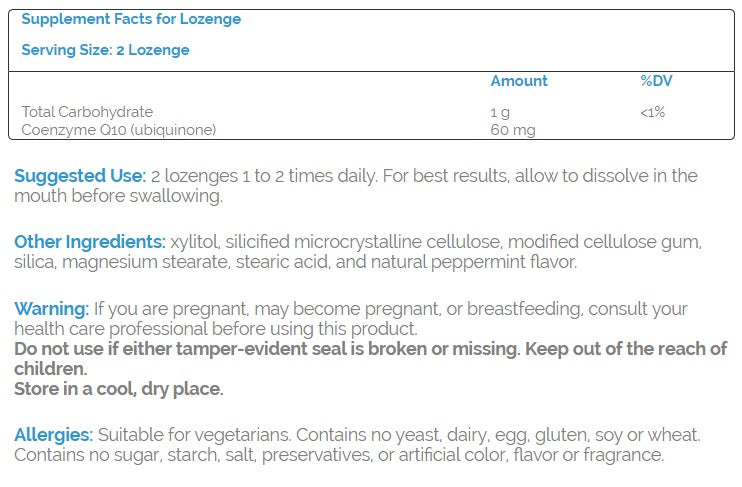This screenshot has height=487, width=742.
Task: Click the "Suggested Use:" label
Action: [x=80, y=176]
